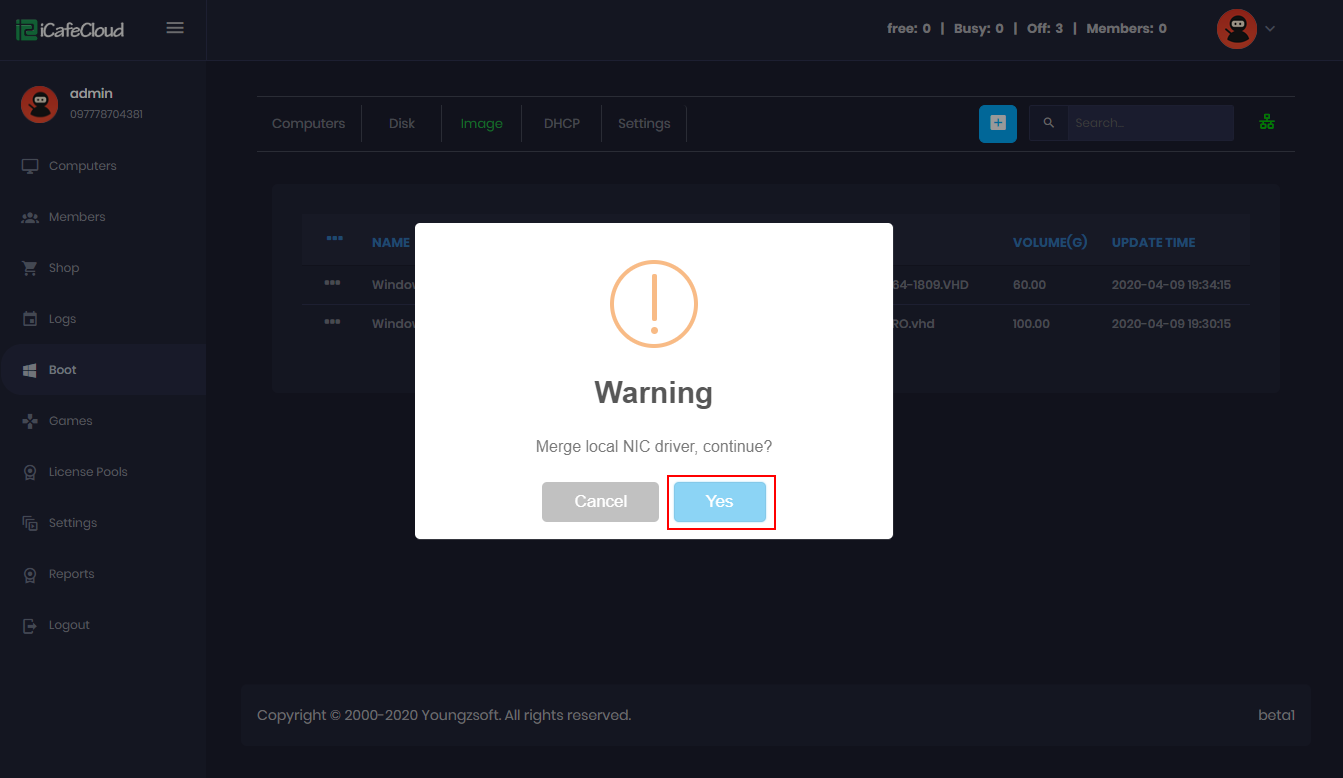Expand the row actions menu on the NAME header
Image resolution: width=1343 pixels, height=778 pixels.
pyautogui.click(x=334, y=240)
